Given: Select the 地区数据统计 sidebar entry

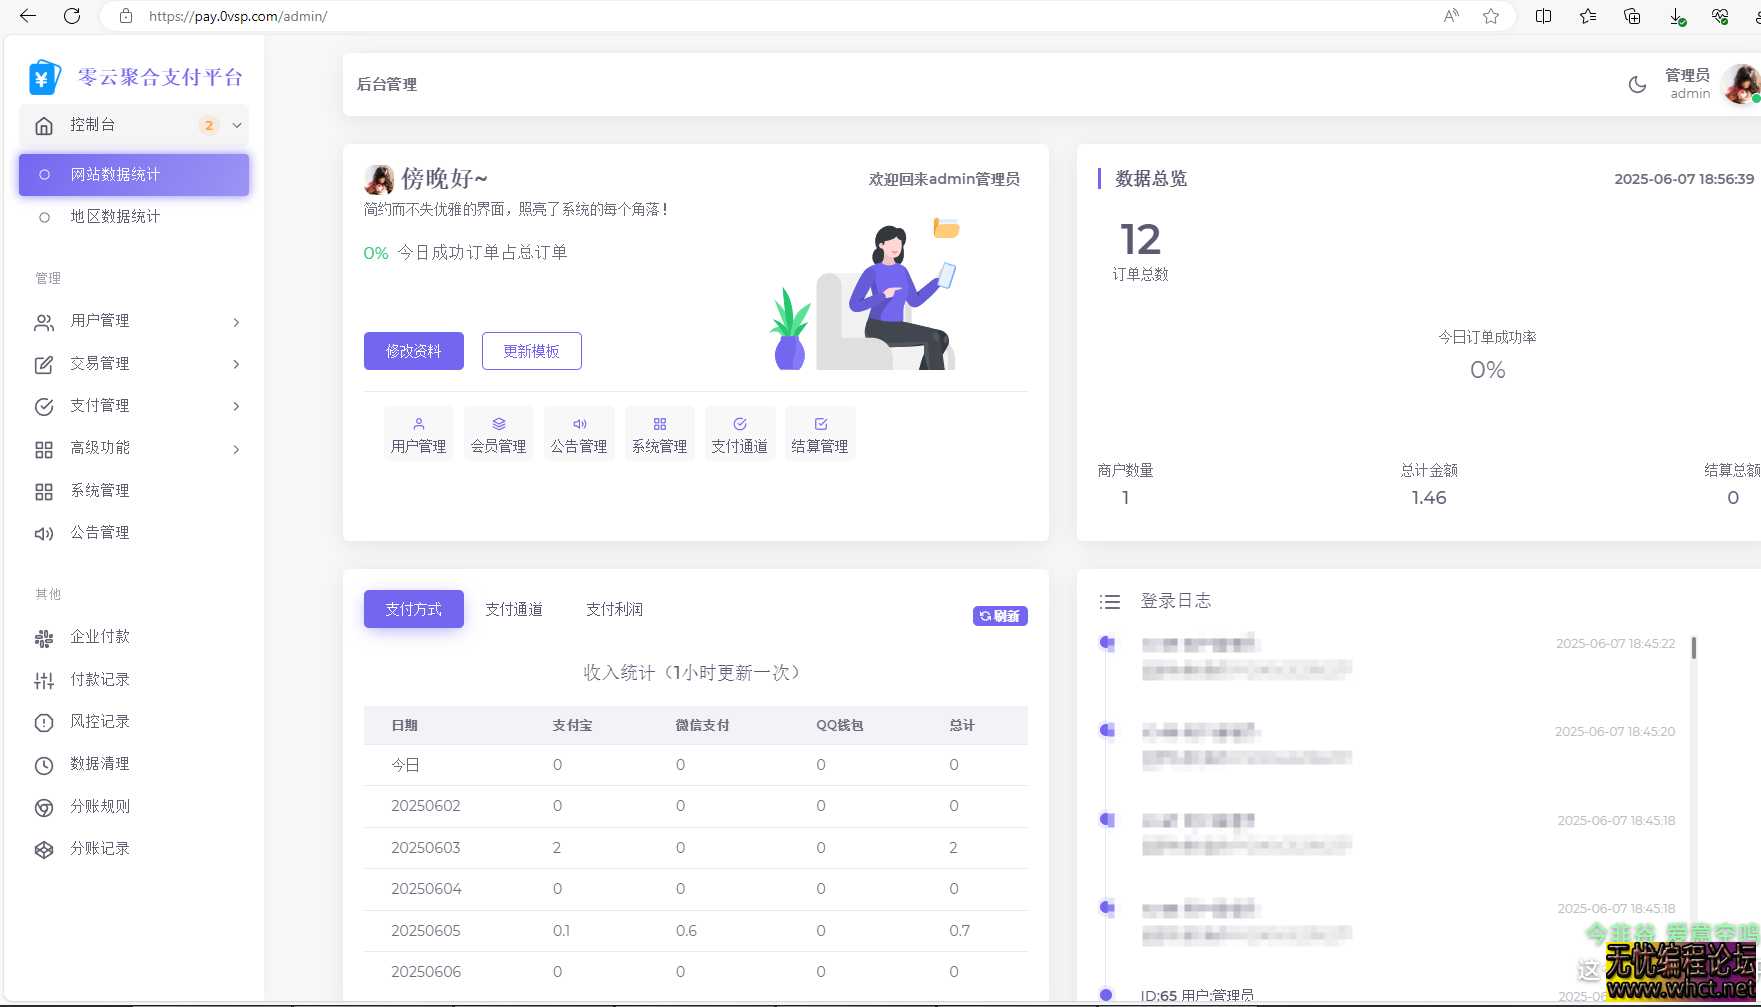Looking at the screenshot, I should [114, 216].
